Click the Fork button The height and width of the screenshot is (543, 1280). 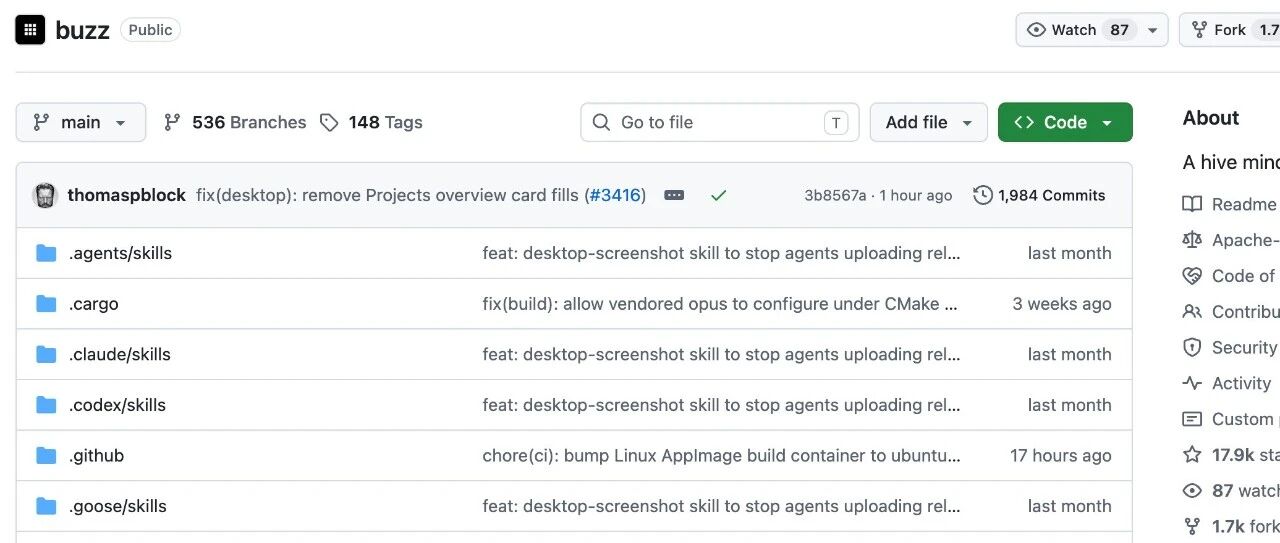point(1232,30)
